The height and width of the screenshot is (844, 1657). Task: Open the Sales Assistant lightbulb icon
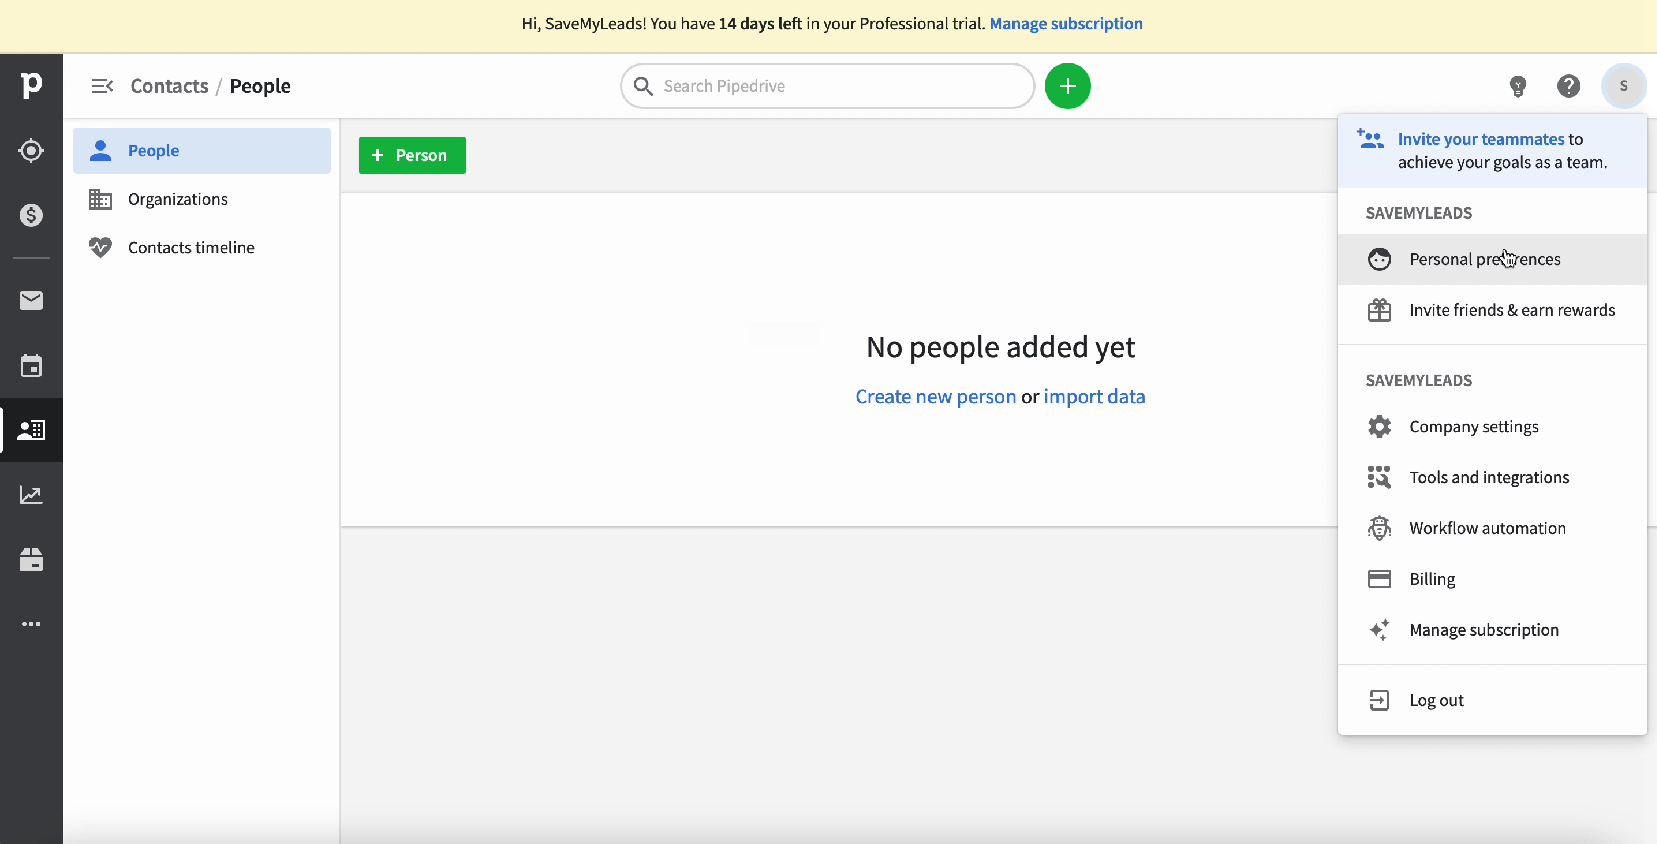coord(1518,86)
